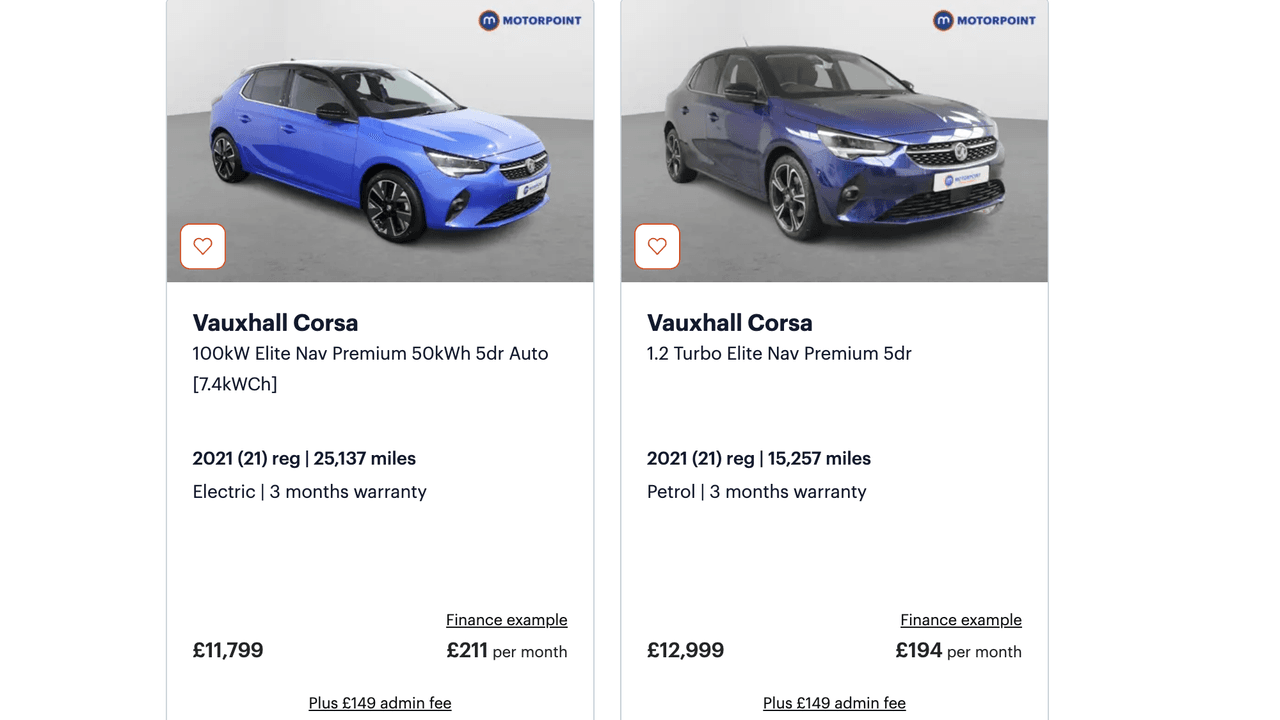The height and width of the screenshot is (720, 1280).
Task: Favorite the electric Vauxhall Corsa with heart icon
Action: point(203,246)
